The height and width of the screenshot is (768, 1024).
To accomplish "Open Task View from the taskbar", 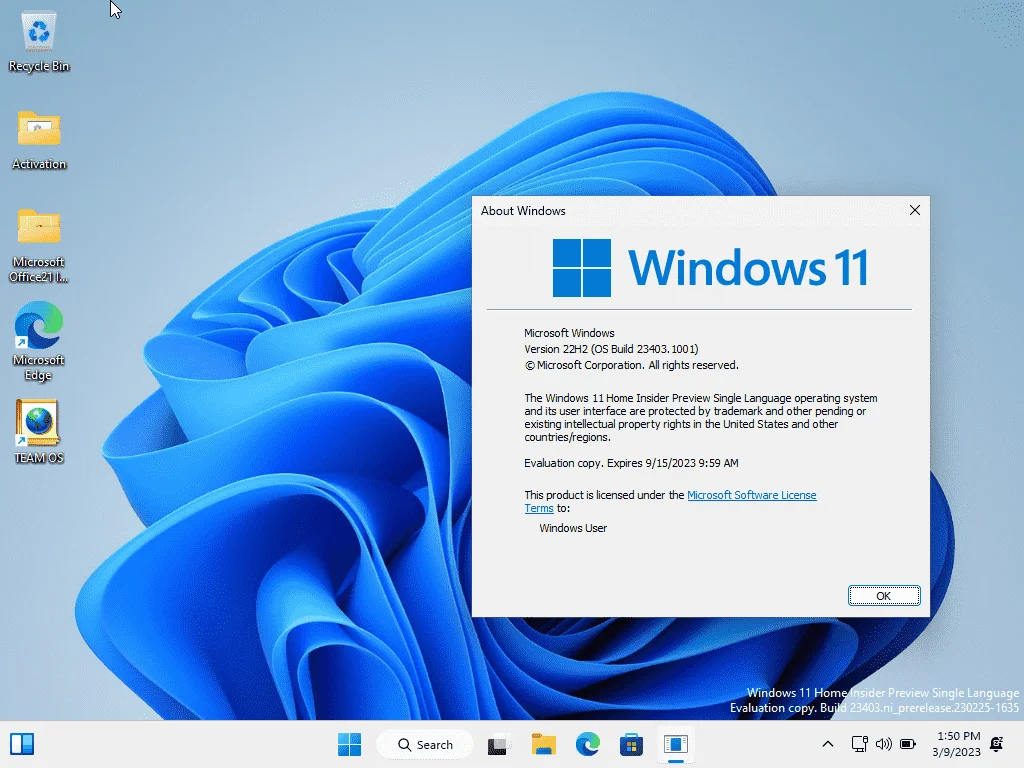I will tap(498, 744).
